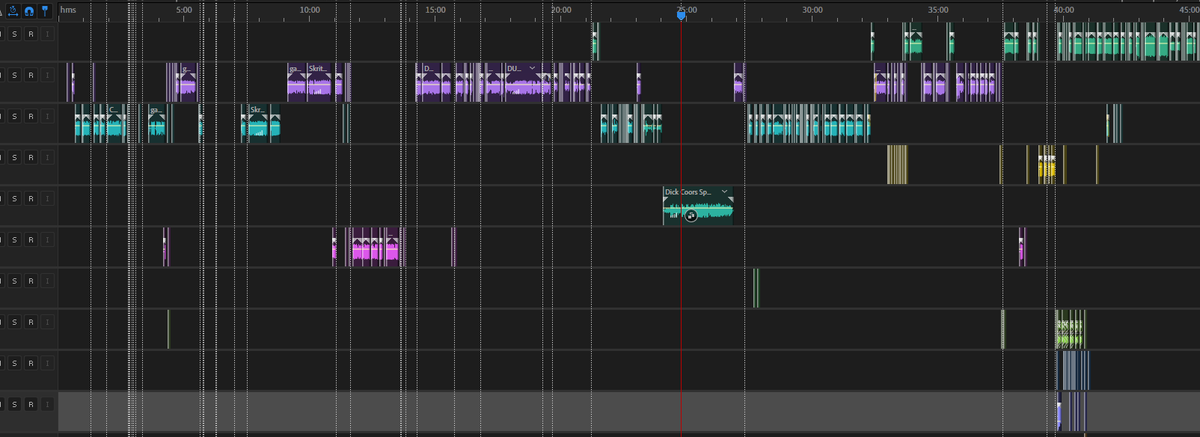1200x437 pixels.
Task: Click the ruler at the 15:00 mark
Action: [x=435, y=9]
